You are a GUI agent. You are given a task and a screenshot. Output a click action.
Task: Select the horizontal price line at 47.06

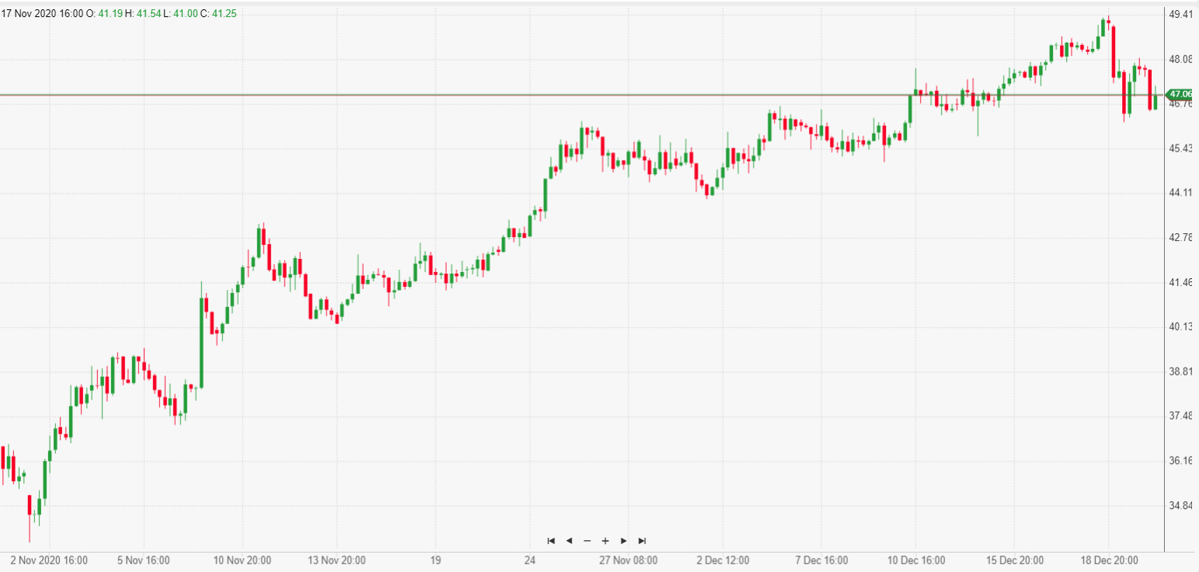(x=581, y=96)
